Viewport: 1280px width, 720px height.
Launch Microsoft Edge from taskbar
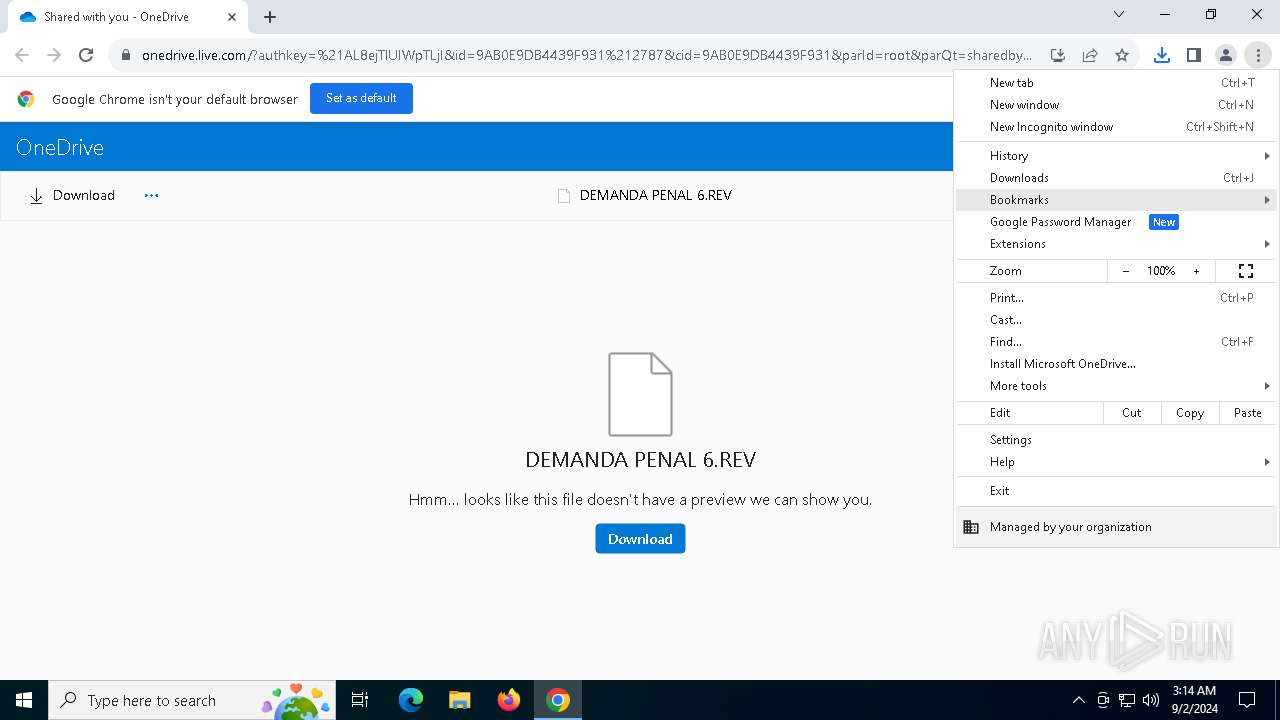coord(411,700)
